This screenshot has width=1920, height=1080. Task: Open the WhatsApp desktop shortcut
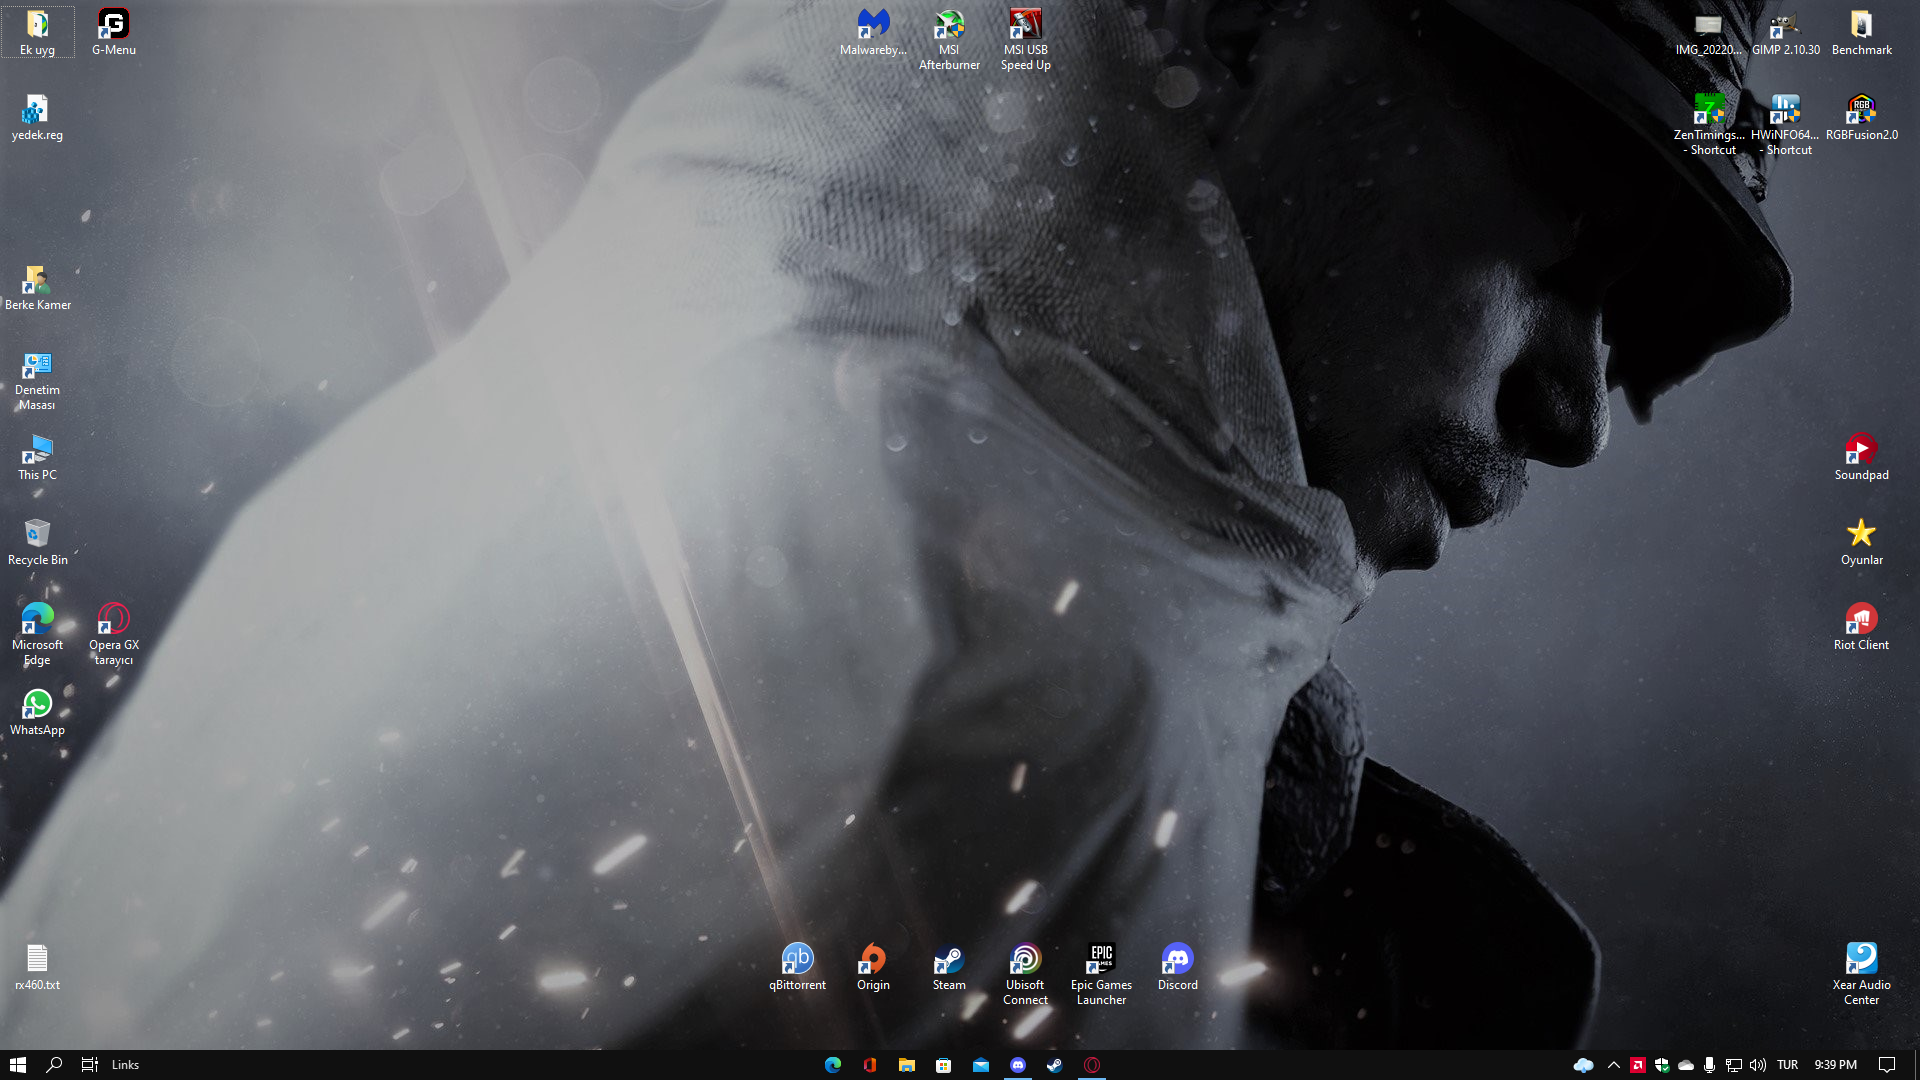click(x=37, y=712)
